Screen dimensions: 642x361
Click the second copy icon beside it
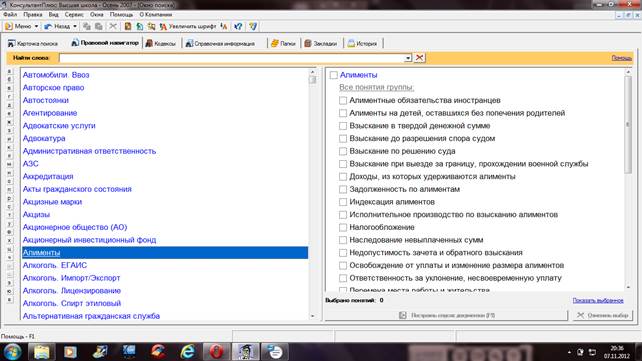(x=99, y=26)
